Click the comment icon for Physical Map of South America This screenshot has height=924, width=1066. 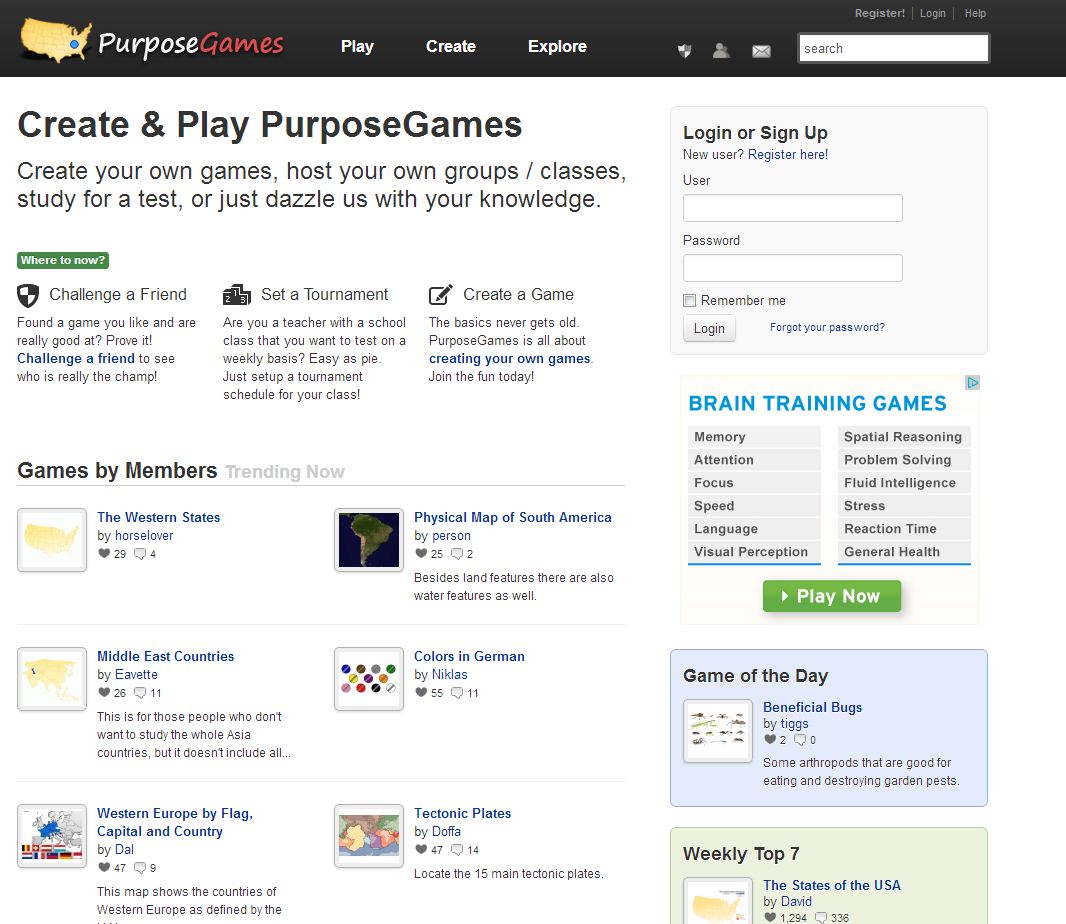[x=457, y=554]
